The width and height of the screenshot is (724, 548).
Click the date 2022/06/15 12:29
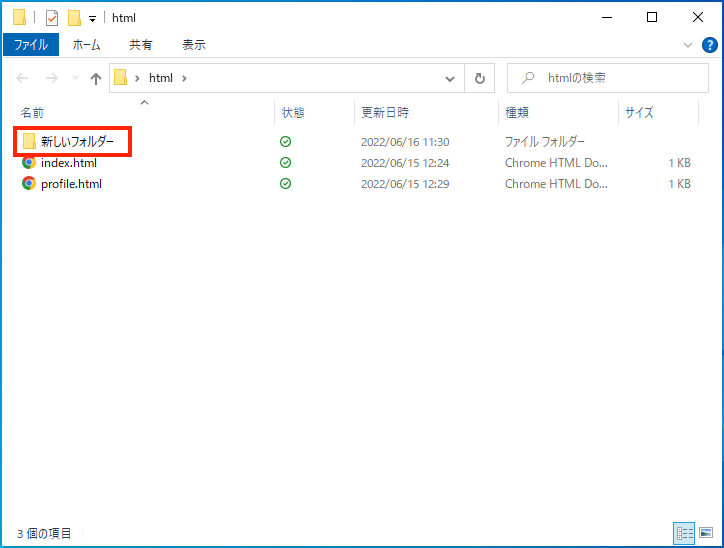[405, 184]
